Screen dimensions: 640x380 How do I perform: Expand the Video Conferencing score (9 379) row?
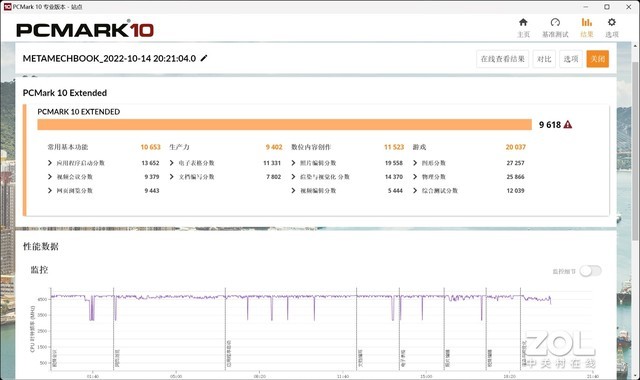click(x=103, y=177)
